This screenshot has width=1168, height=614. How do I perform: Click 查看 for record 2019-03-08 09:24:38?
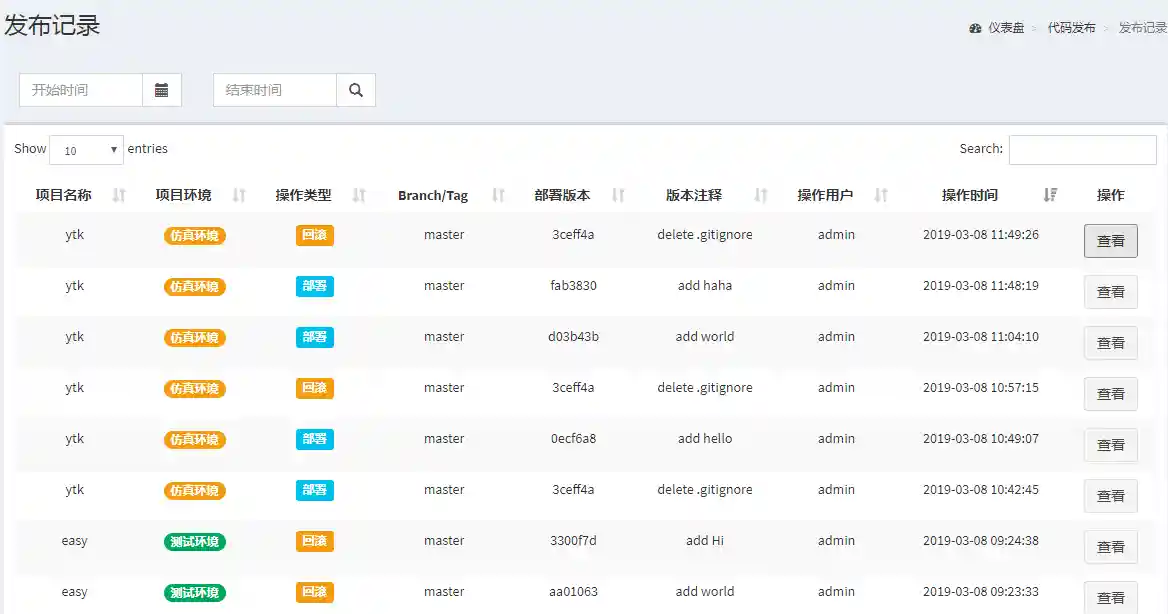[1111, 547]
